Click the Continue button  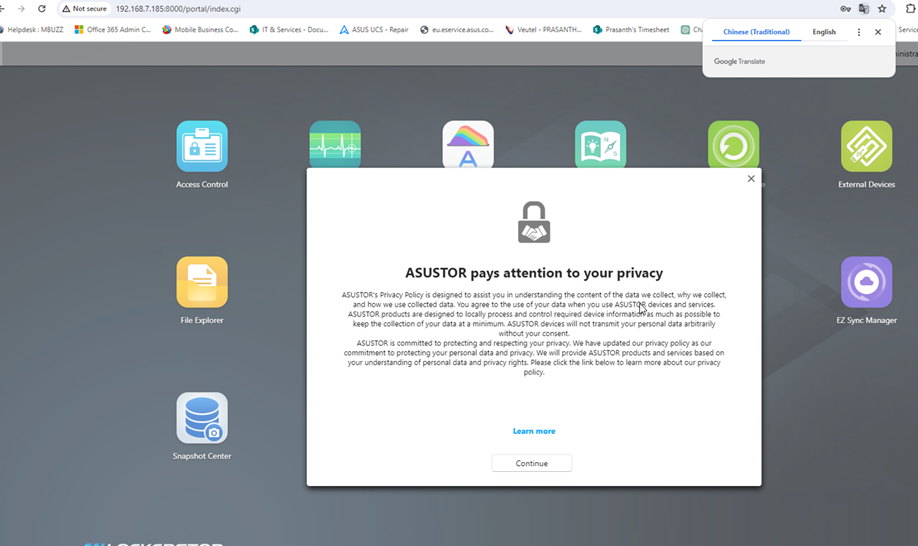point(532,463)
